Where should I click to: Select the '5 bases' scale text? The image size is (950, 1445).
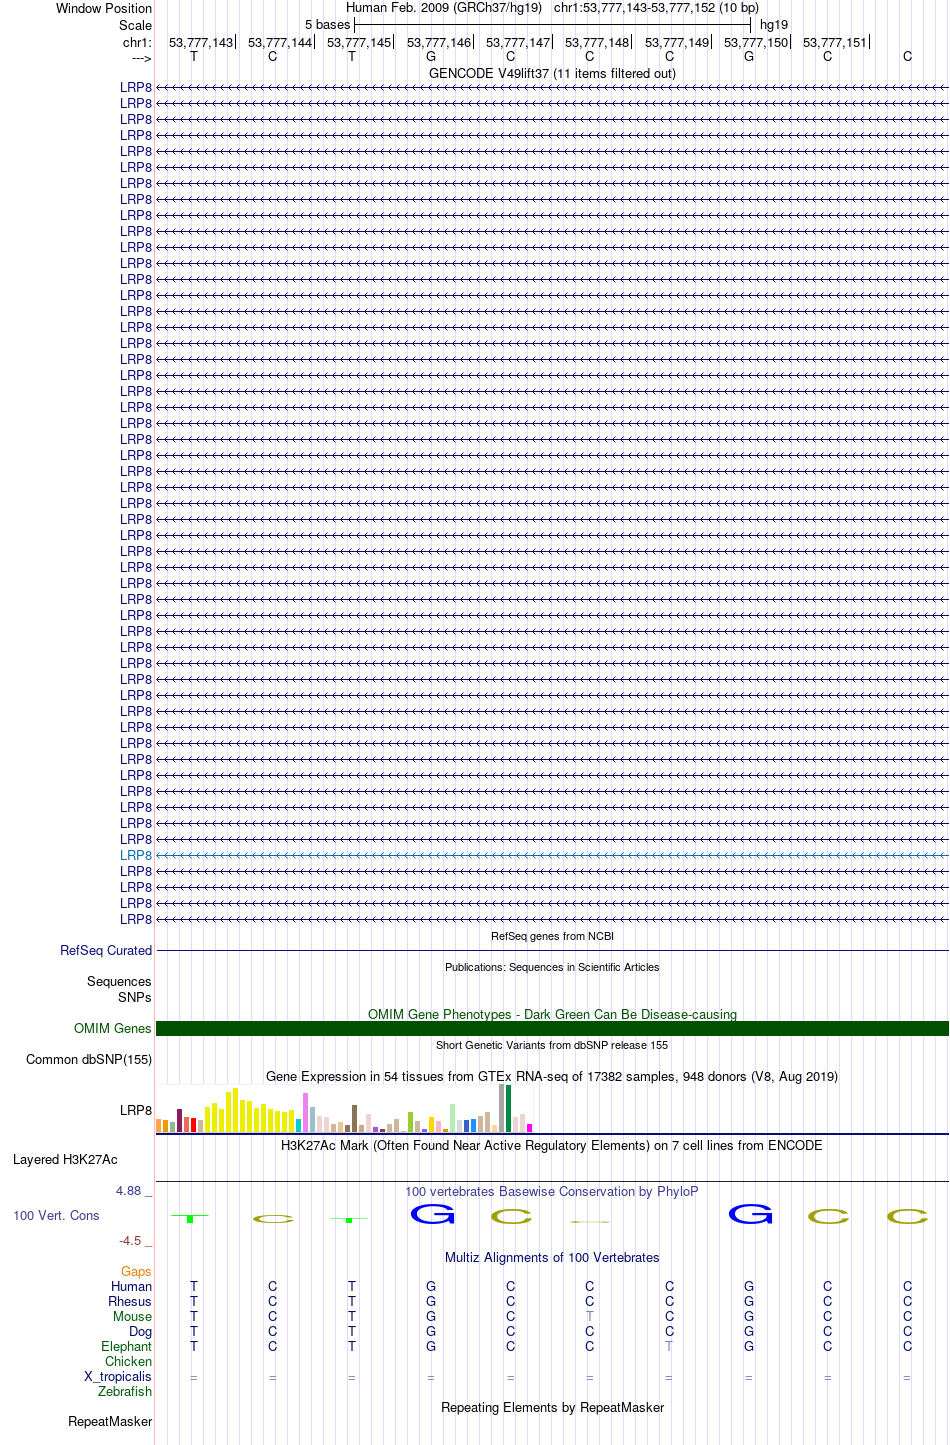(x=328, y=25)
